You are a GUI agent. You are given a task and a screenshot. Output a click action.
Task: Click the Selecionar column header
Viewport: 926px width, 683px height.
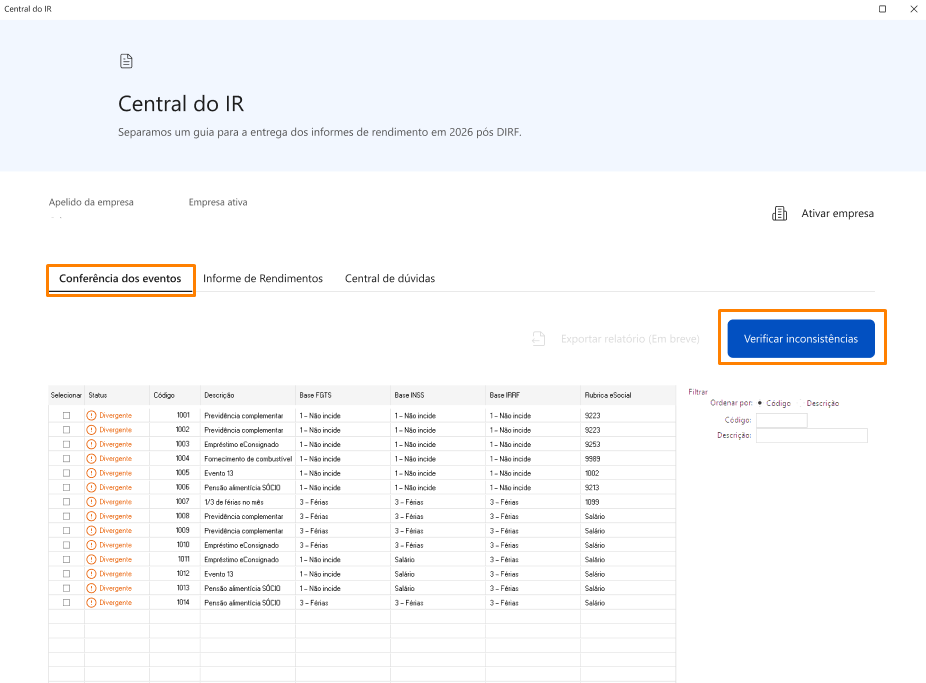(66, 396)
